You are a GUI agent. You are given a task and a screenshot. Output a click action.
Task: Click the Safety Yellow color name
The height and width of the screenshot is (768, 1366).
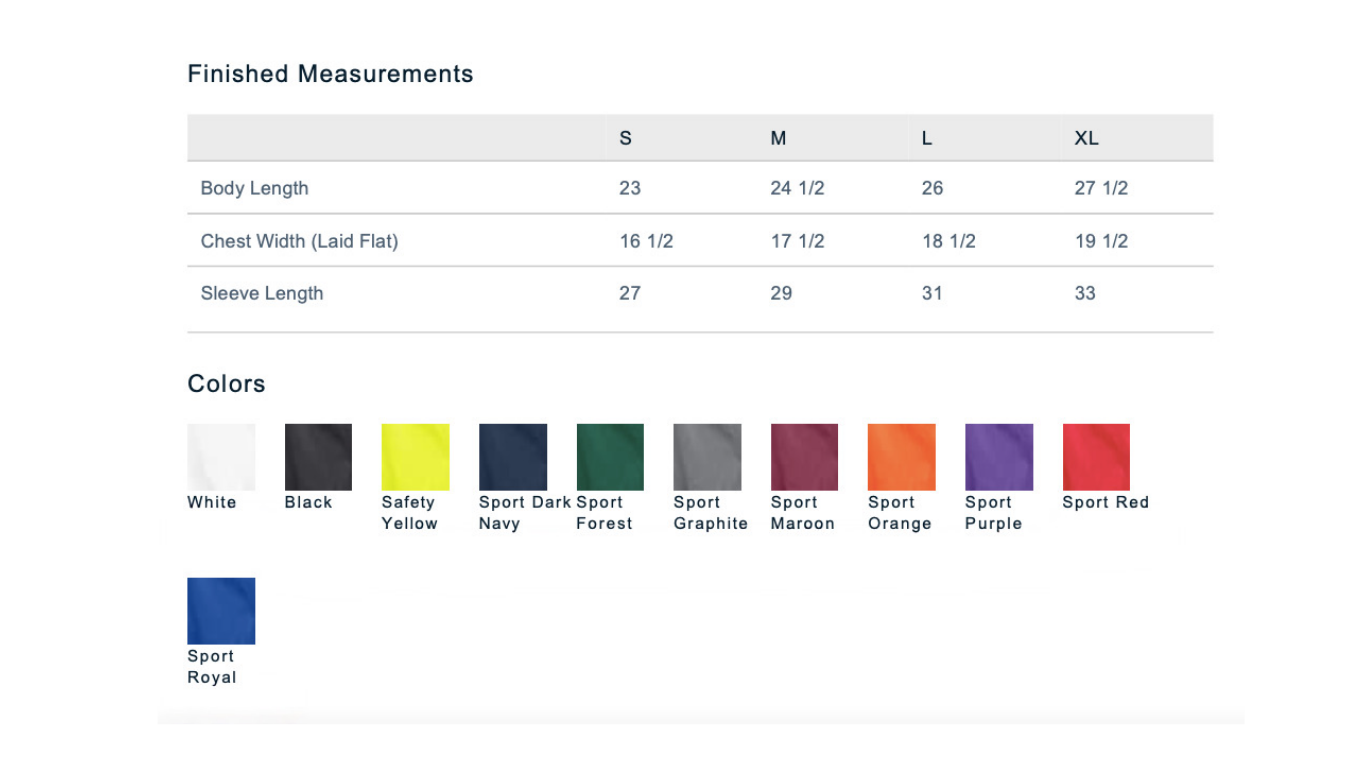tap(409, 513)
